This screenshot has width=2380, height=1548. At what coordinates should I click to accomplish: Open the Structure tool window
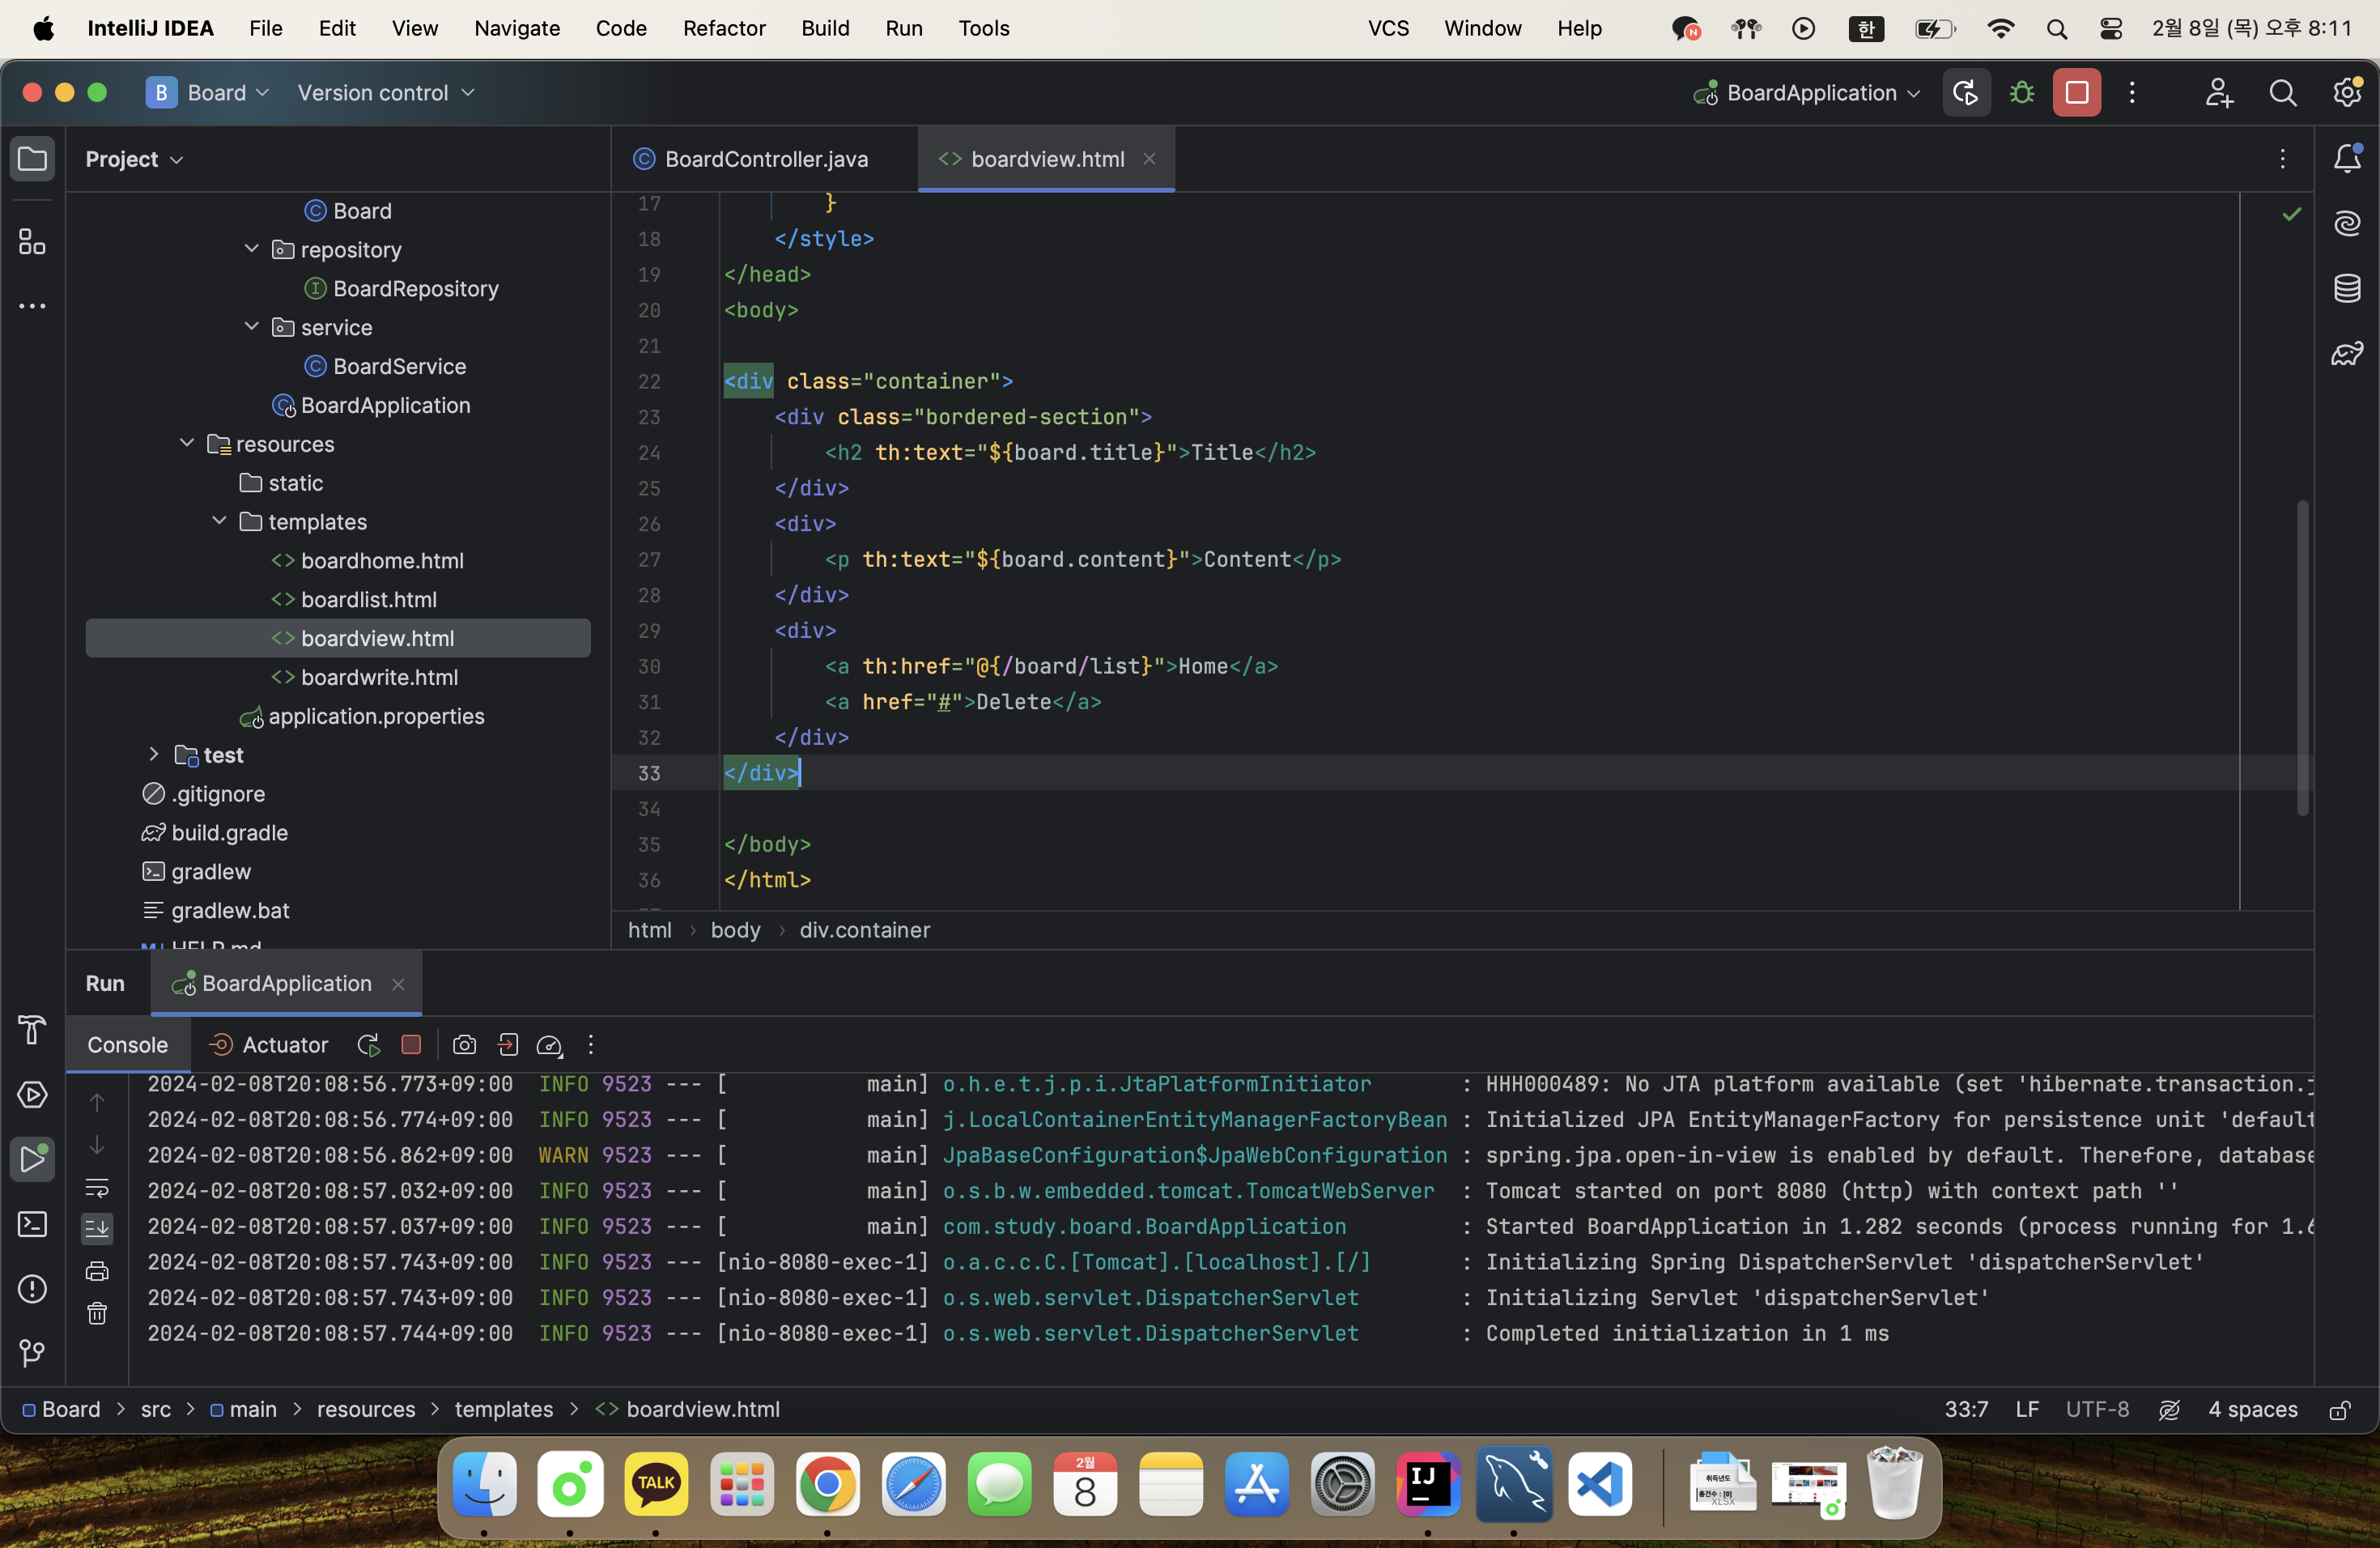click(32, 242)
